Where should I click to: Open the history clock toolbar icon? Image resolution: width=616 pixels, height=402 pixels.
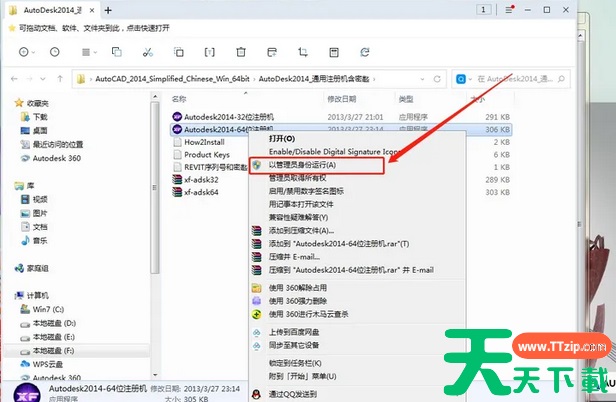tap(55, 52)
